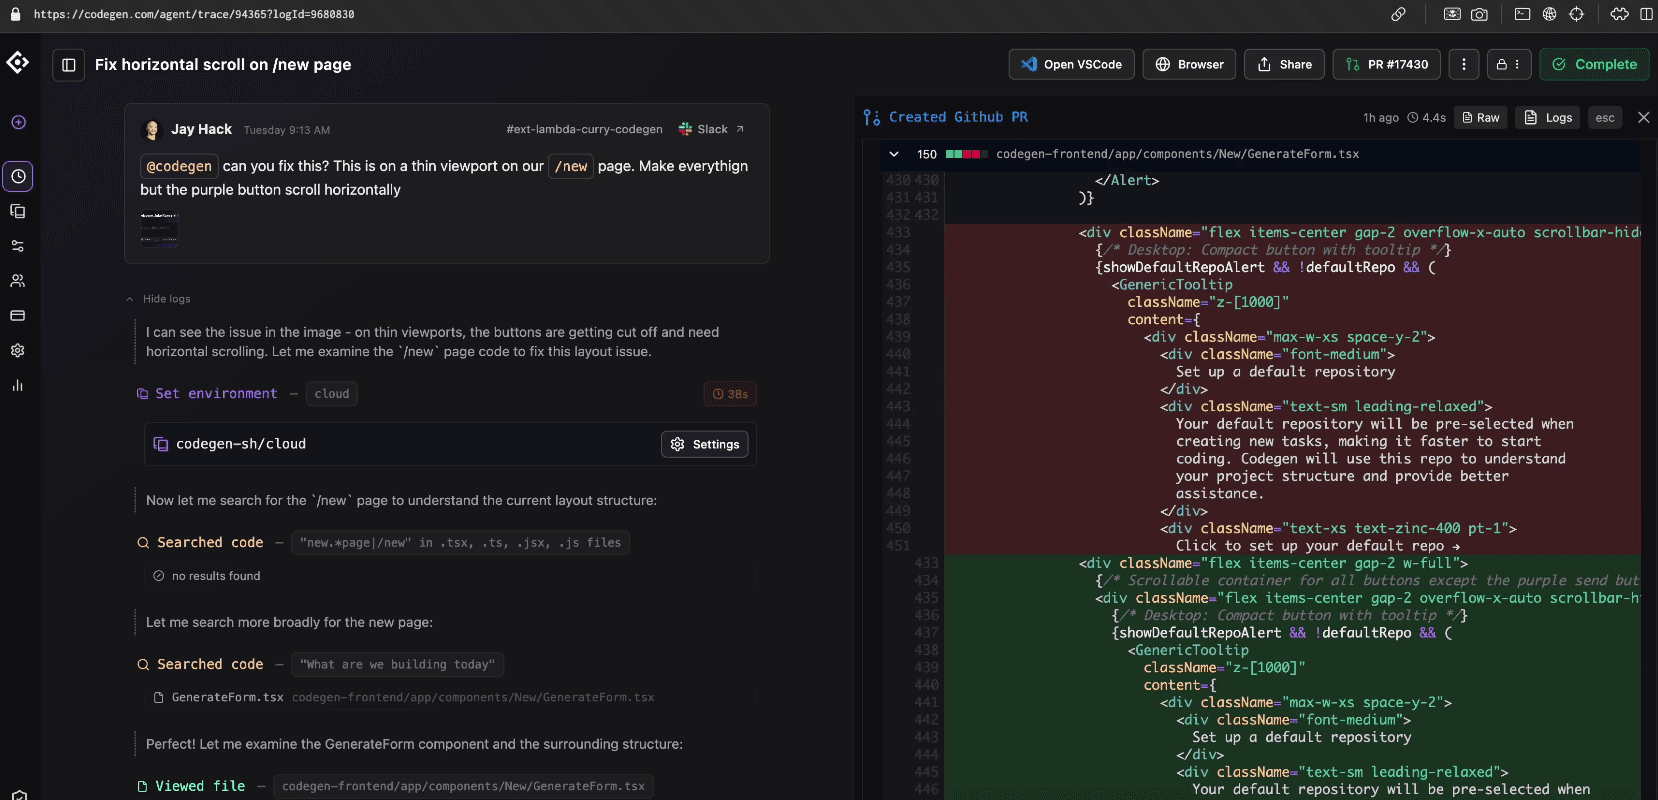Image resolution: width=1658 pixels, height=800 pixels.
Task: Start a new task with the plus icon
Action: 18,122
